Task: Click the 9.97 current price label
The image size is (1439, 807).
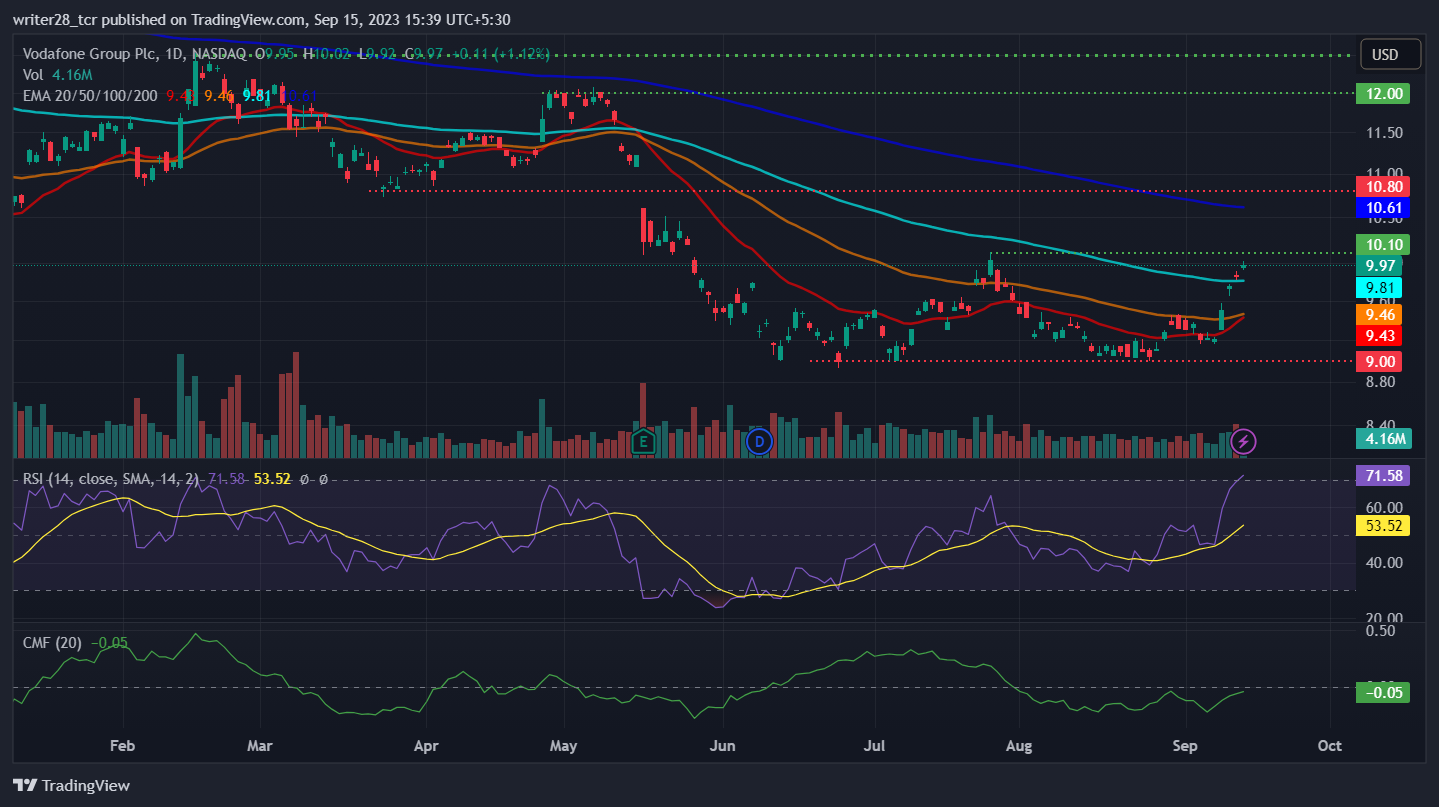Action: (1378, 265)
